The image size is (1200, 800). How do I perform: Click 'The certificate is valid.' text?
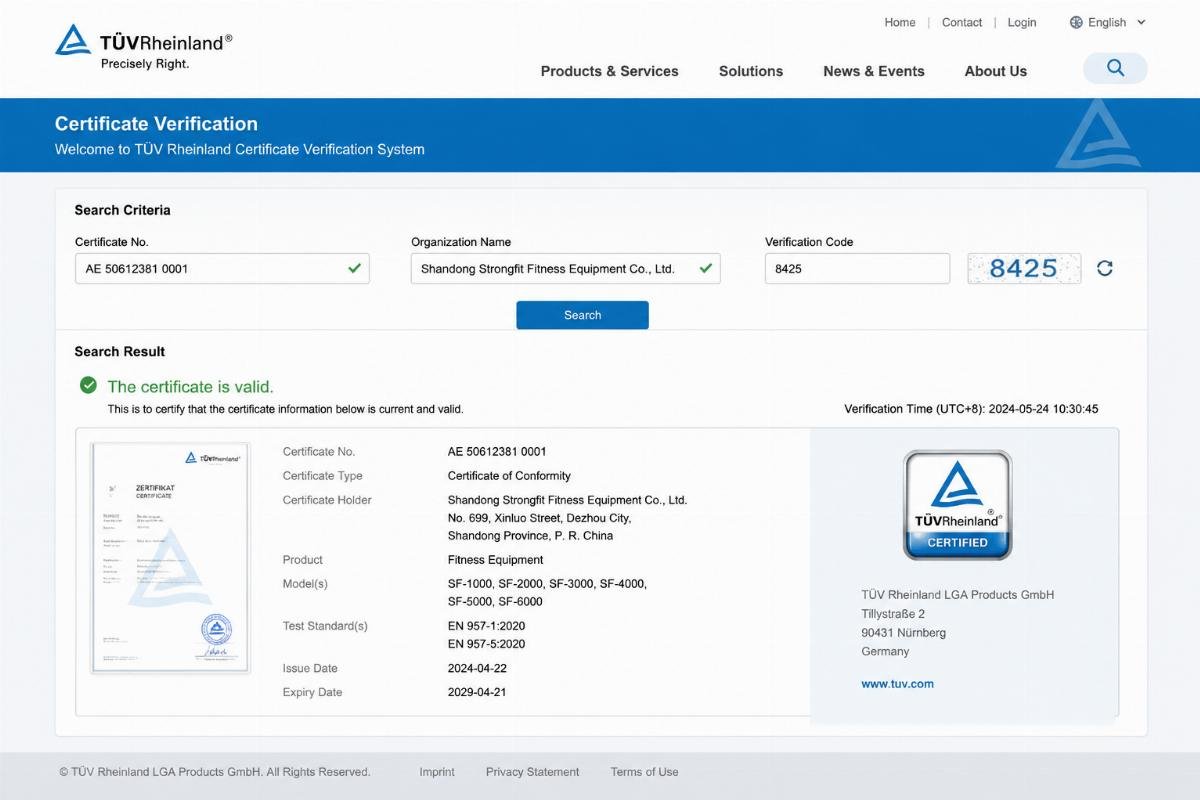point(190,386)
